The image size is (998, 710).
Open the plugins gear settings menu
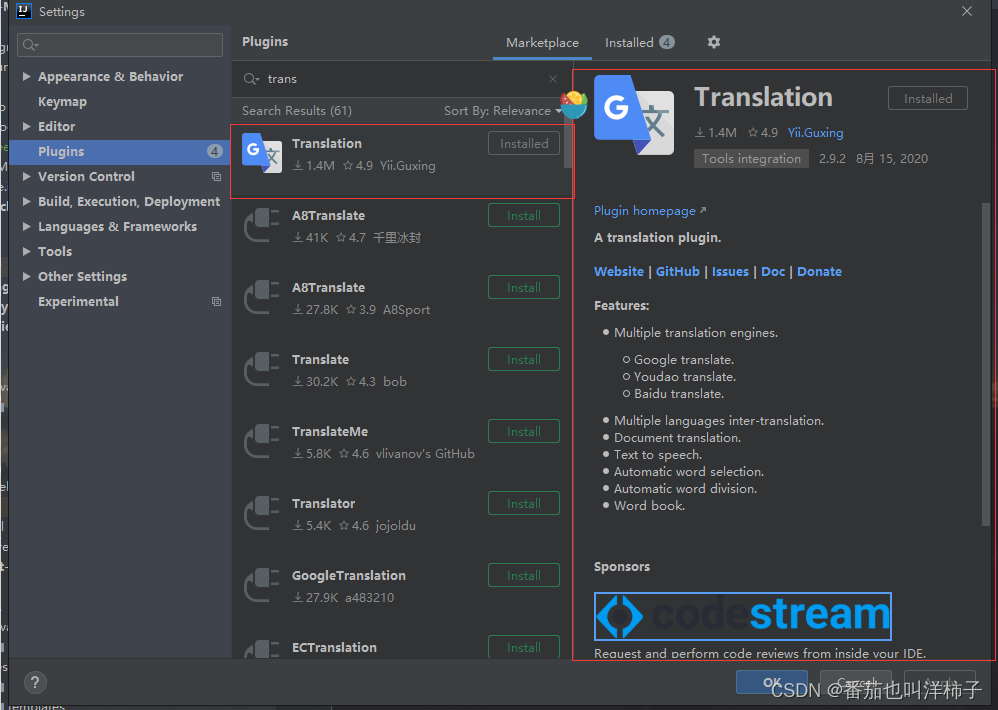click(x=713, y=42)
